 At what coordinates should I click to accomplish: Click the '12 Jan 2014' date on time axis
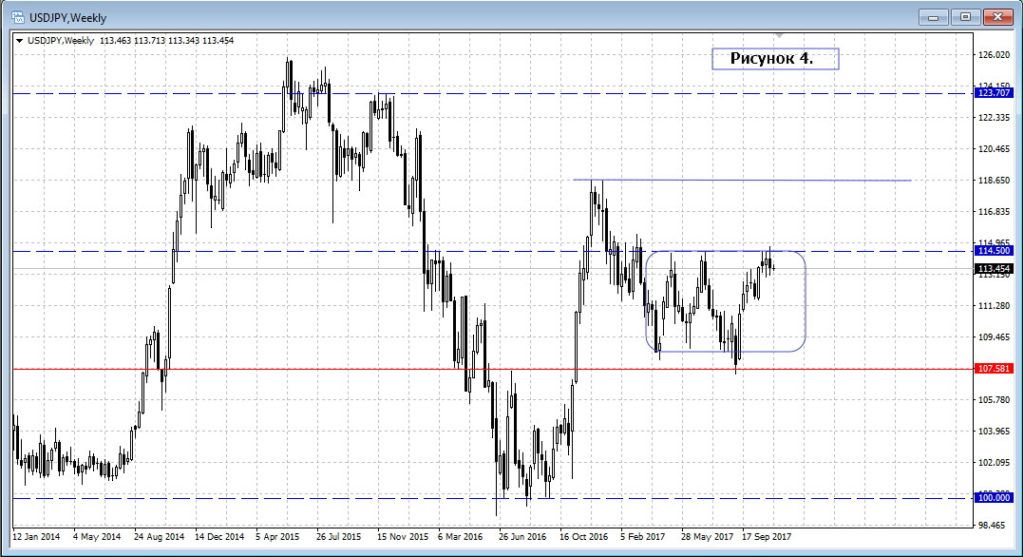point(37,536)
